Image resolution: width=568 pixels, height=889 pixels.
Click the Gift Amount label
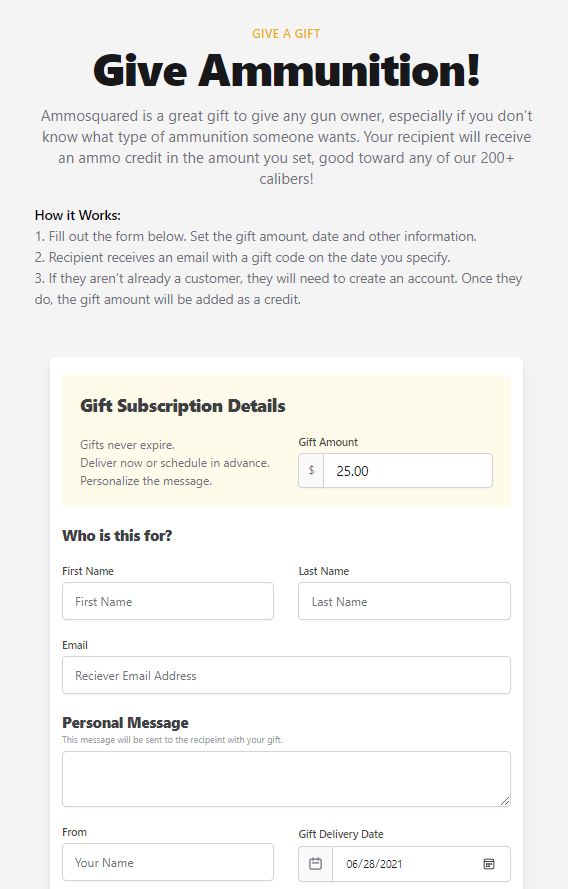(328, 442)
